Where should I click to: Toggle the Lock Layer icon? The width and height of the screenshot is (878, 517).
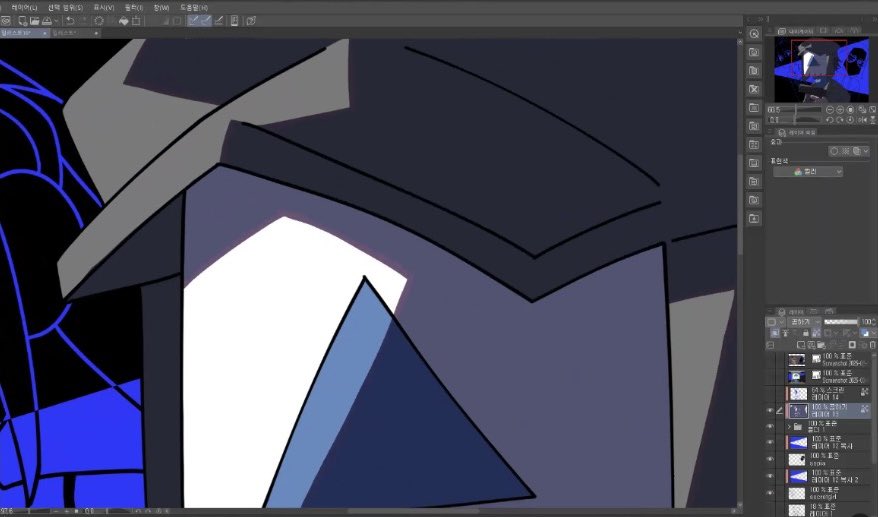point(805,333)
